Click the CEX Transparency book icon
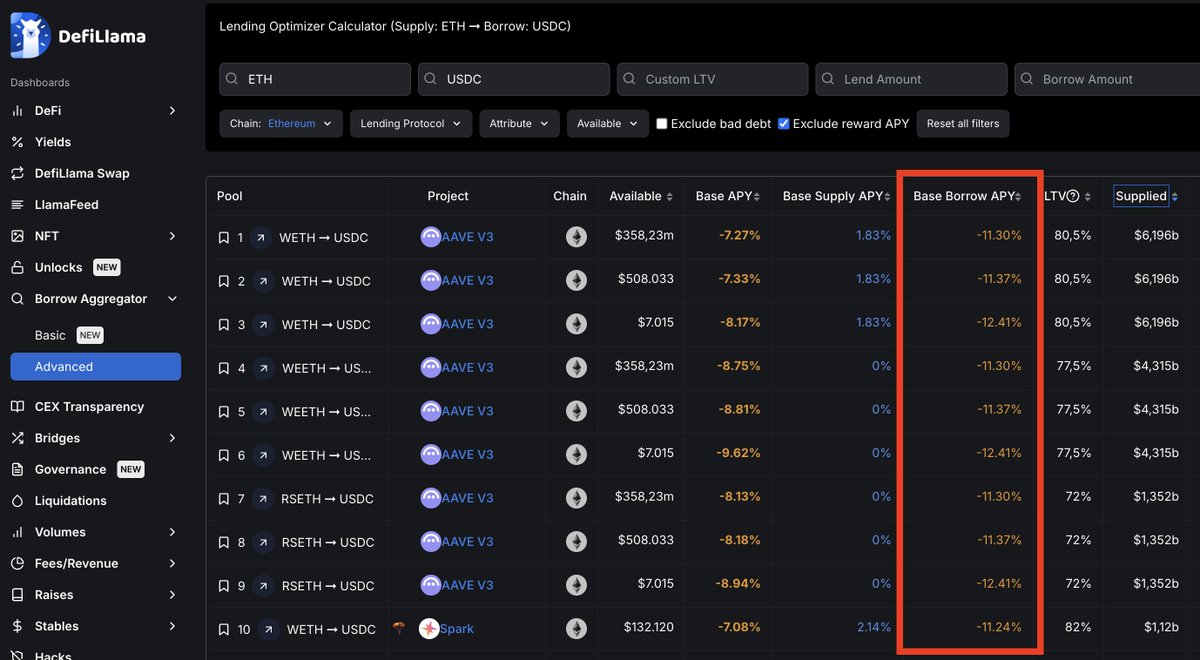The image size is (1200, 660). [x=17, y=407]
